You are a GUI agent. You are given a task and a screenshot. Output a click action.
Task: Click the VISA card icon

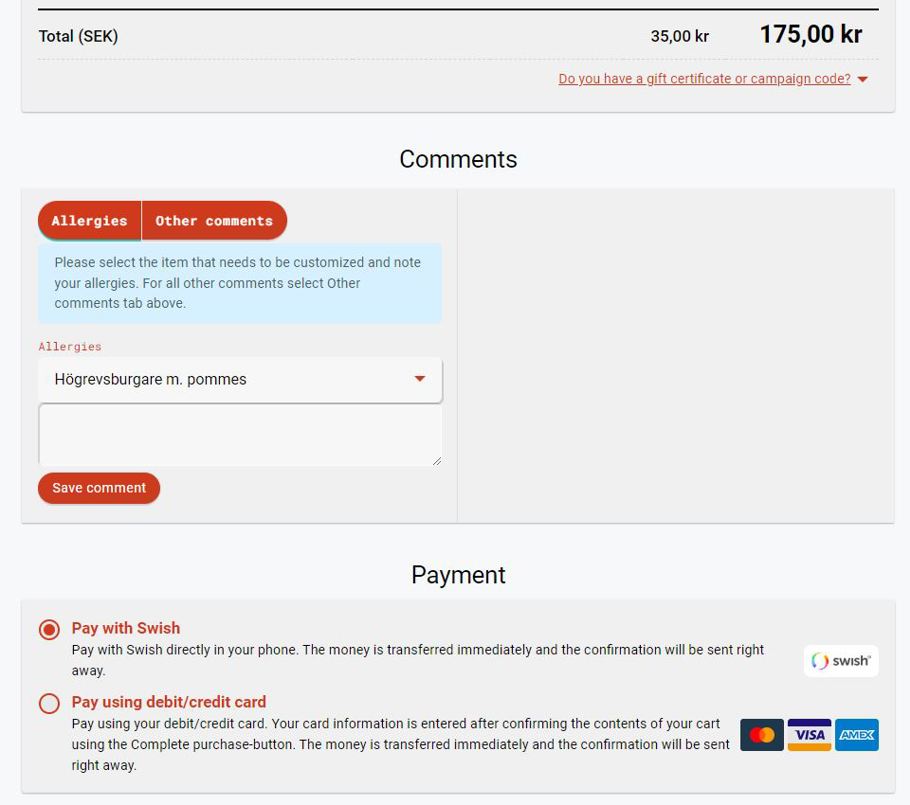tap(809, 735)
